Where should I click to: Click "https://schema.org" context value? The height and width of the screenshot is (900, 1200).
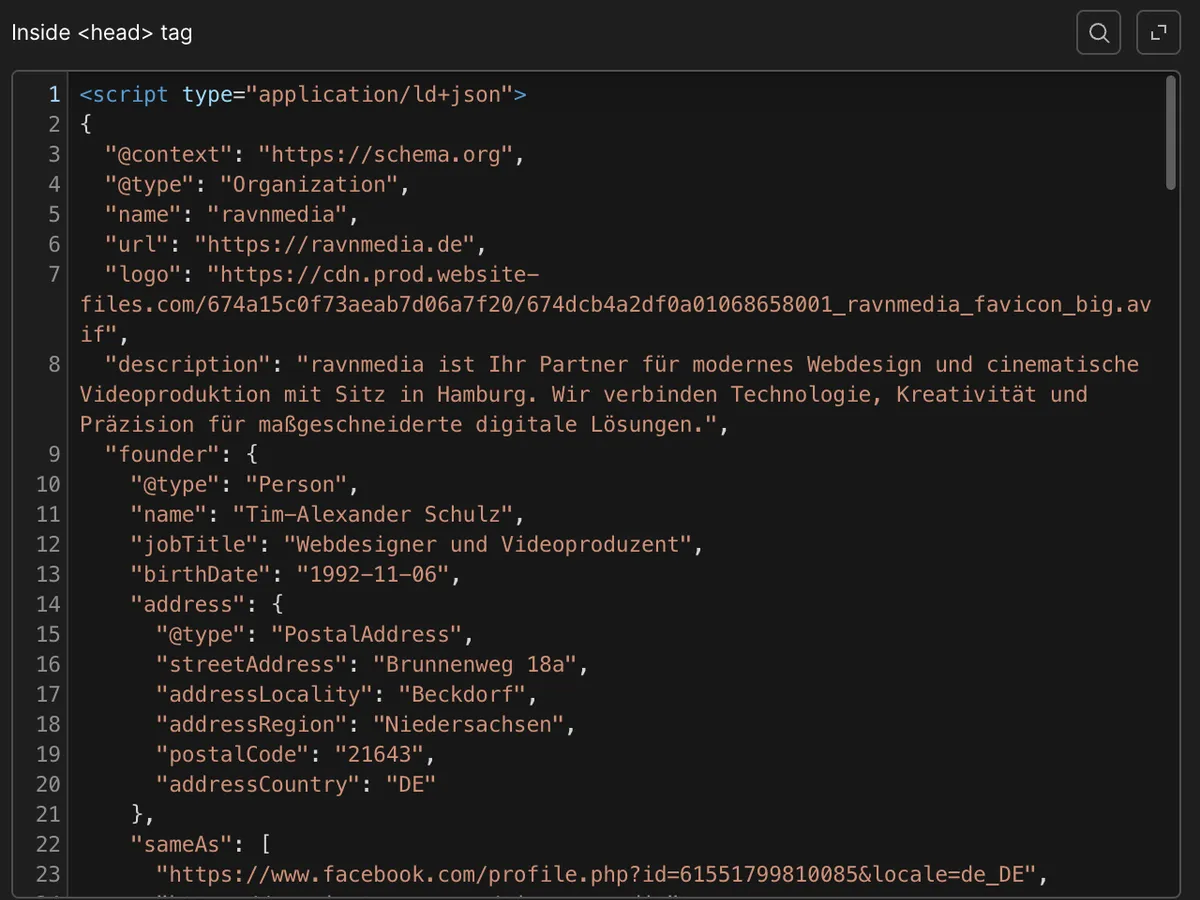385,155
